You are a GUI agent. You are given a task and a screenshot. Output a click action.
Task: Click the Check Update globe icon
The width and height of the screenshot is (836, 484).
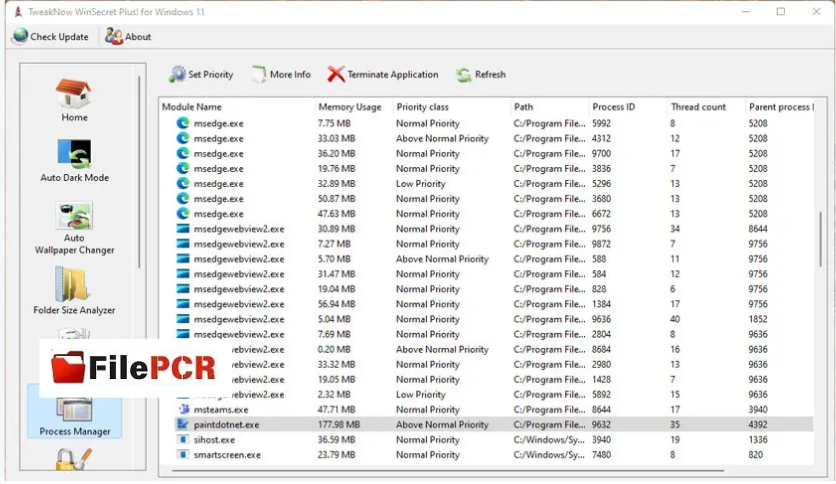(x=20, y=36)
